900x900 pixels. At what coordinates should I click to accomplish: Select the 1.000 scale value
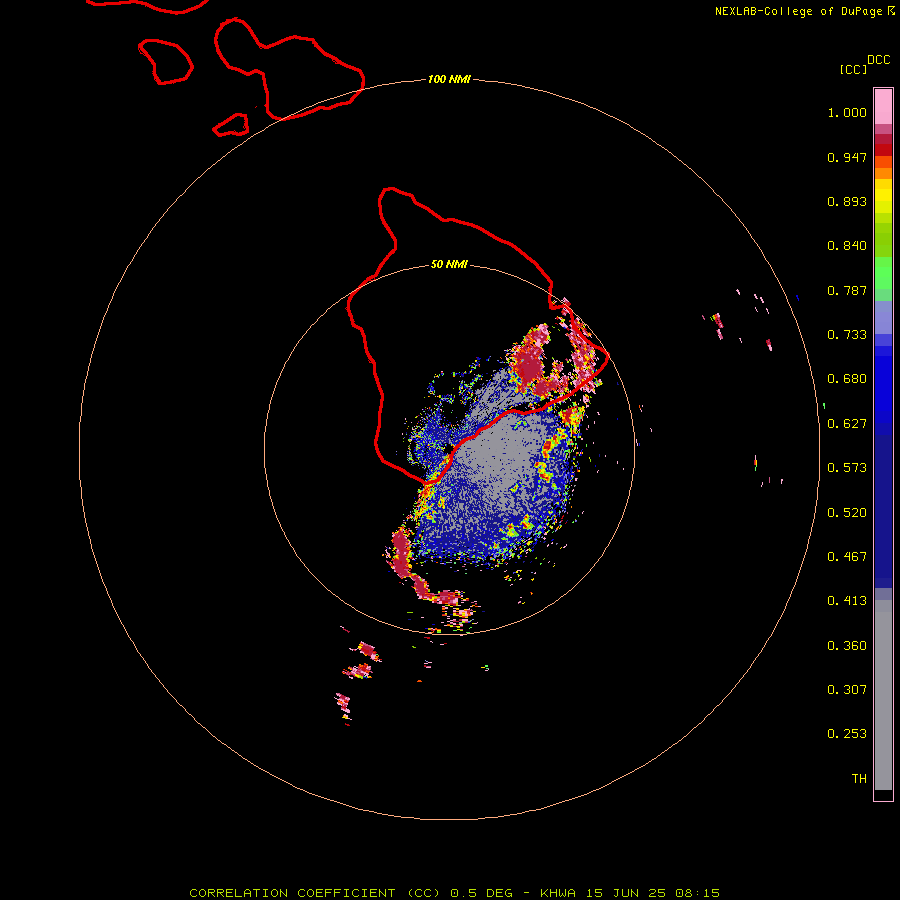(x=847, y=112)
